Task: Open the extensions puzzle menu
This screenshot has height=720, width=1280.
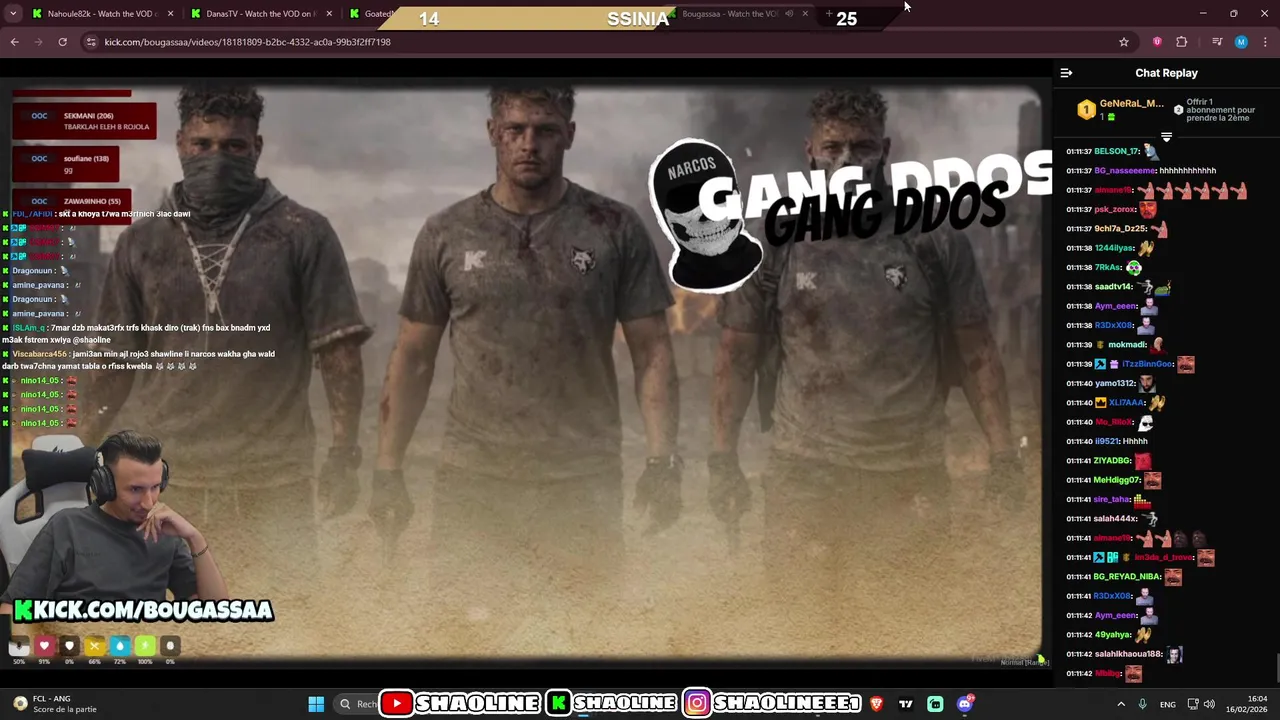Action: pos(1182,42)
